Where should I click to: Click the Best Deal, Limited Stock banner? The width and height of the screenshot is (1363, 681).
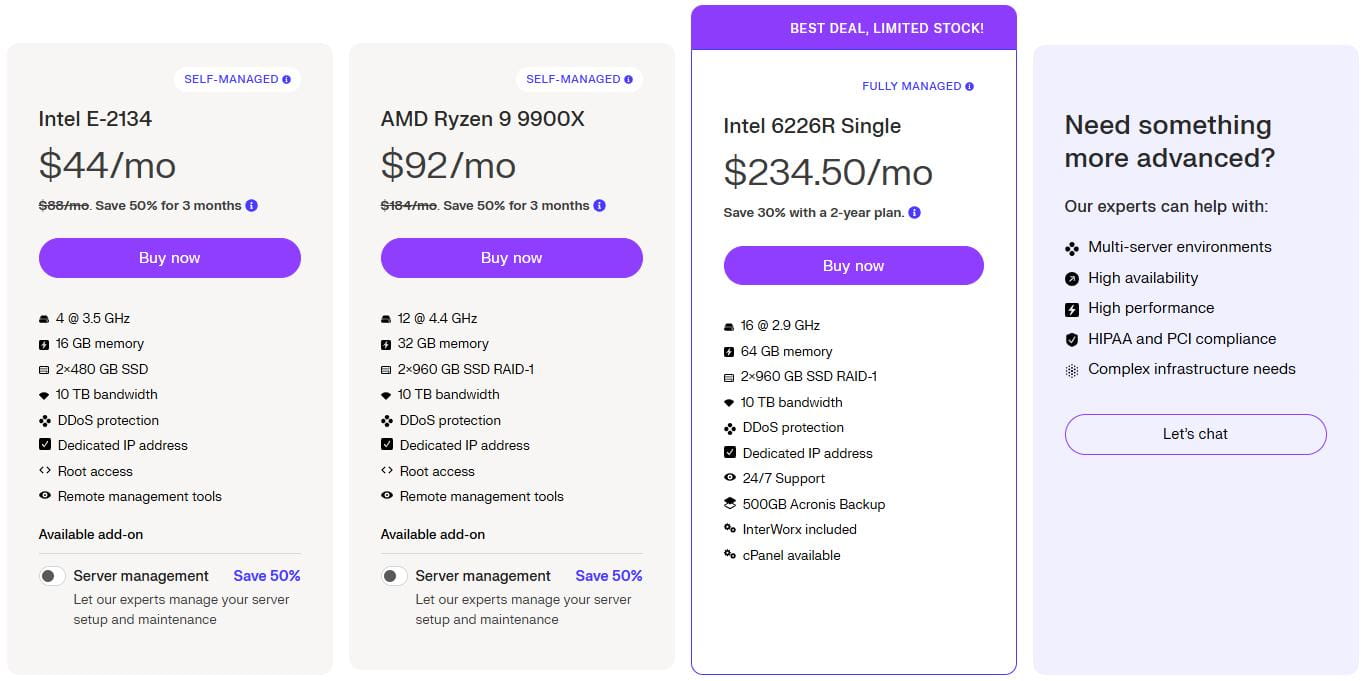(x=886, y=28)
